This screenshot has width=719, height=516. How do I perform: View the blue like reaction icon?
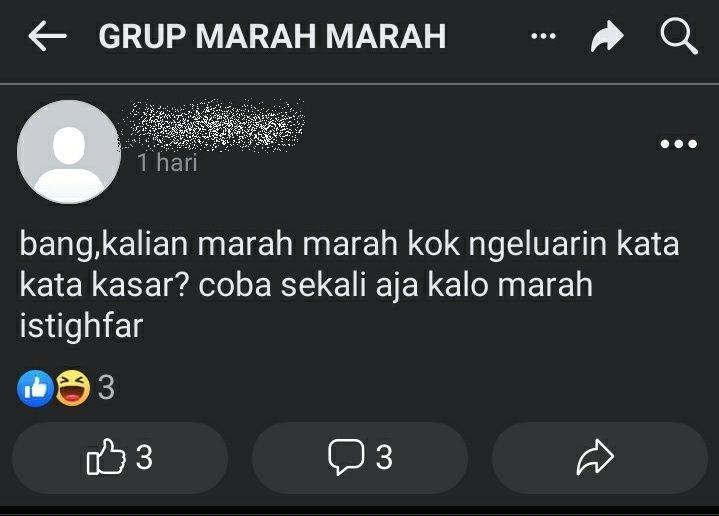tap(35, 388)
